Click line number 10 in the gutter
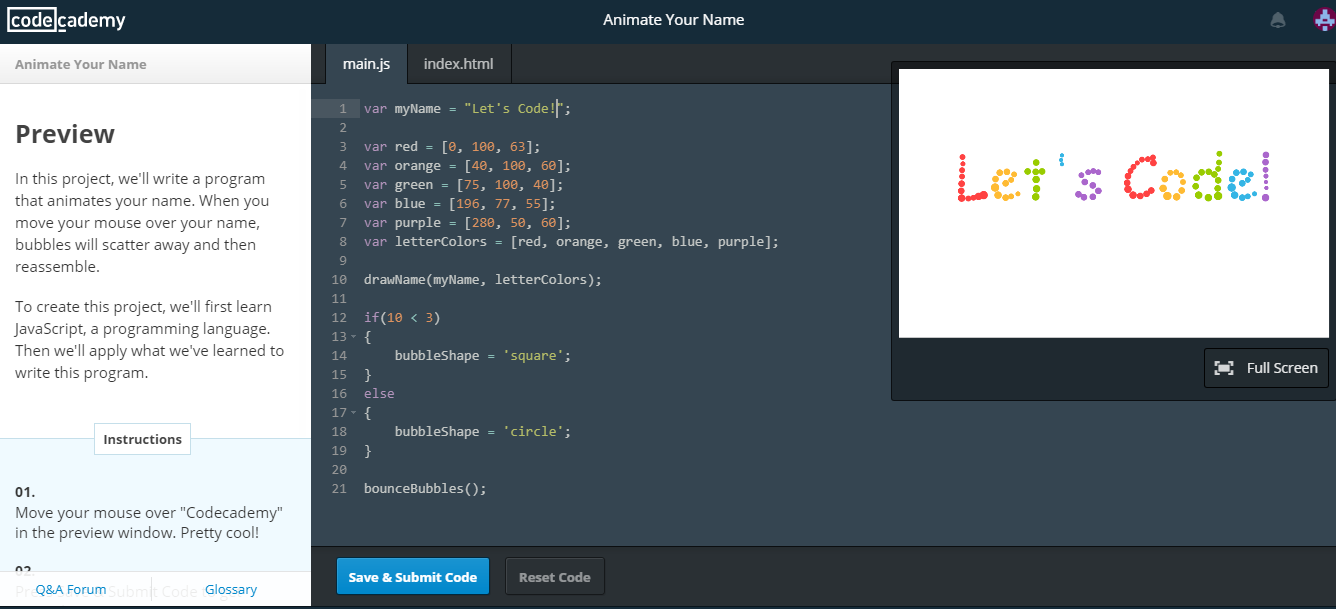 tap(338, 279)
